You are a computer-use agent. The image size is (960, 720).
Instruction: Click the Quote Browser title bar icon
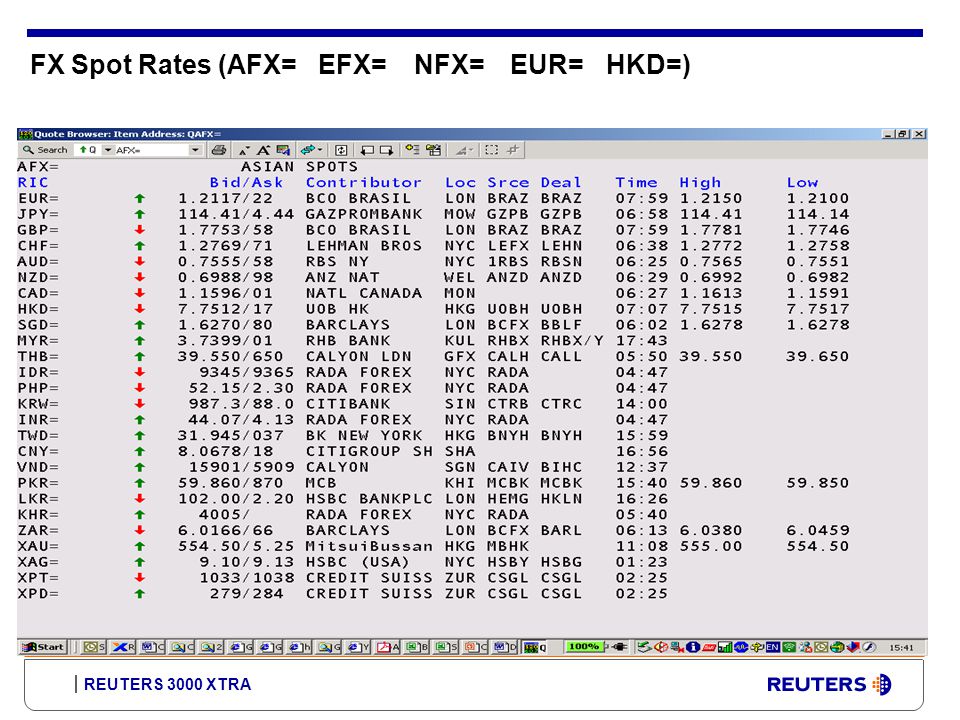tap(25, 134)
